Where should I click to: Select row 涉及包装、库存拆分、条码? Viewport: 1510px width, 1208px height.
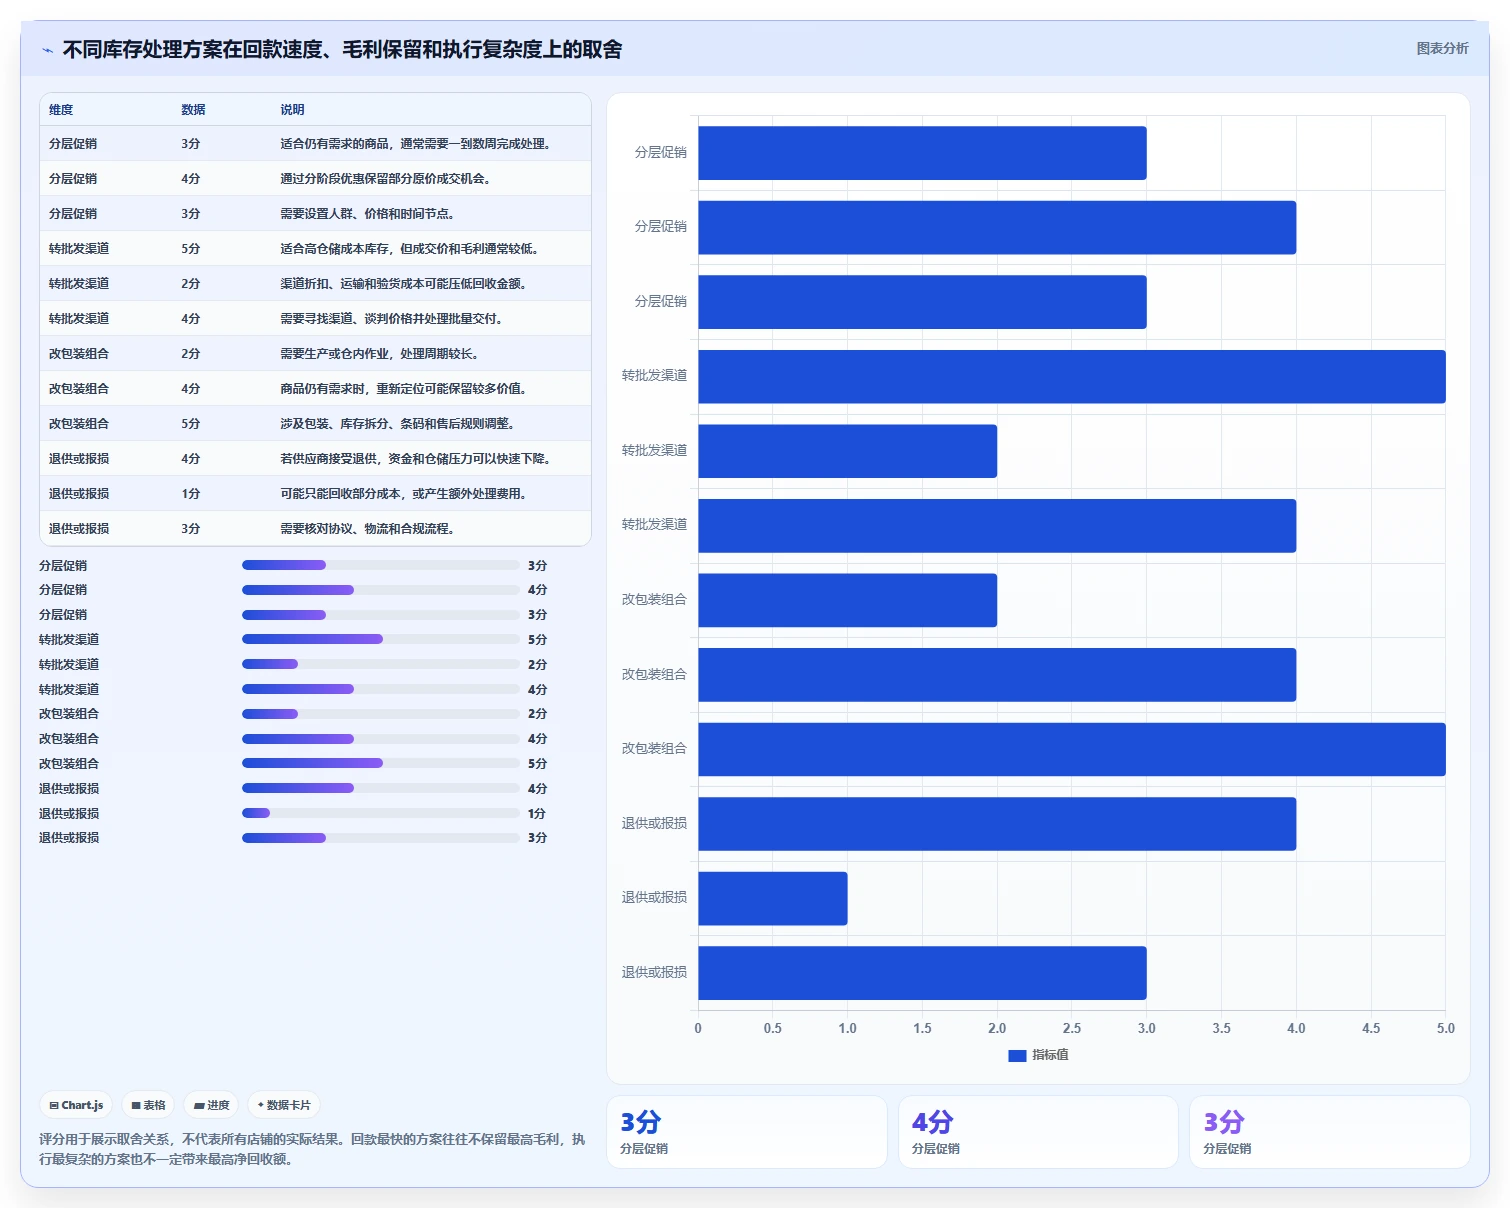(315, 423)
